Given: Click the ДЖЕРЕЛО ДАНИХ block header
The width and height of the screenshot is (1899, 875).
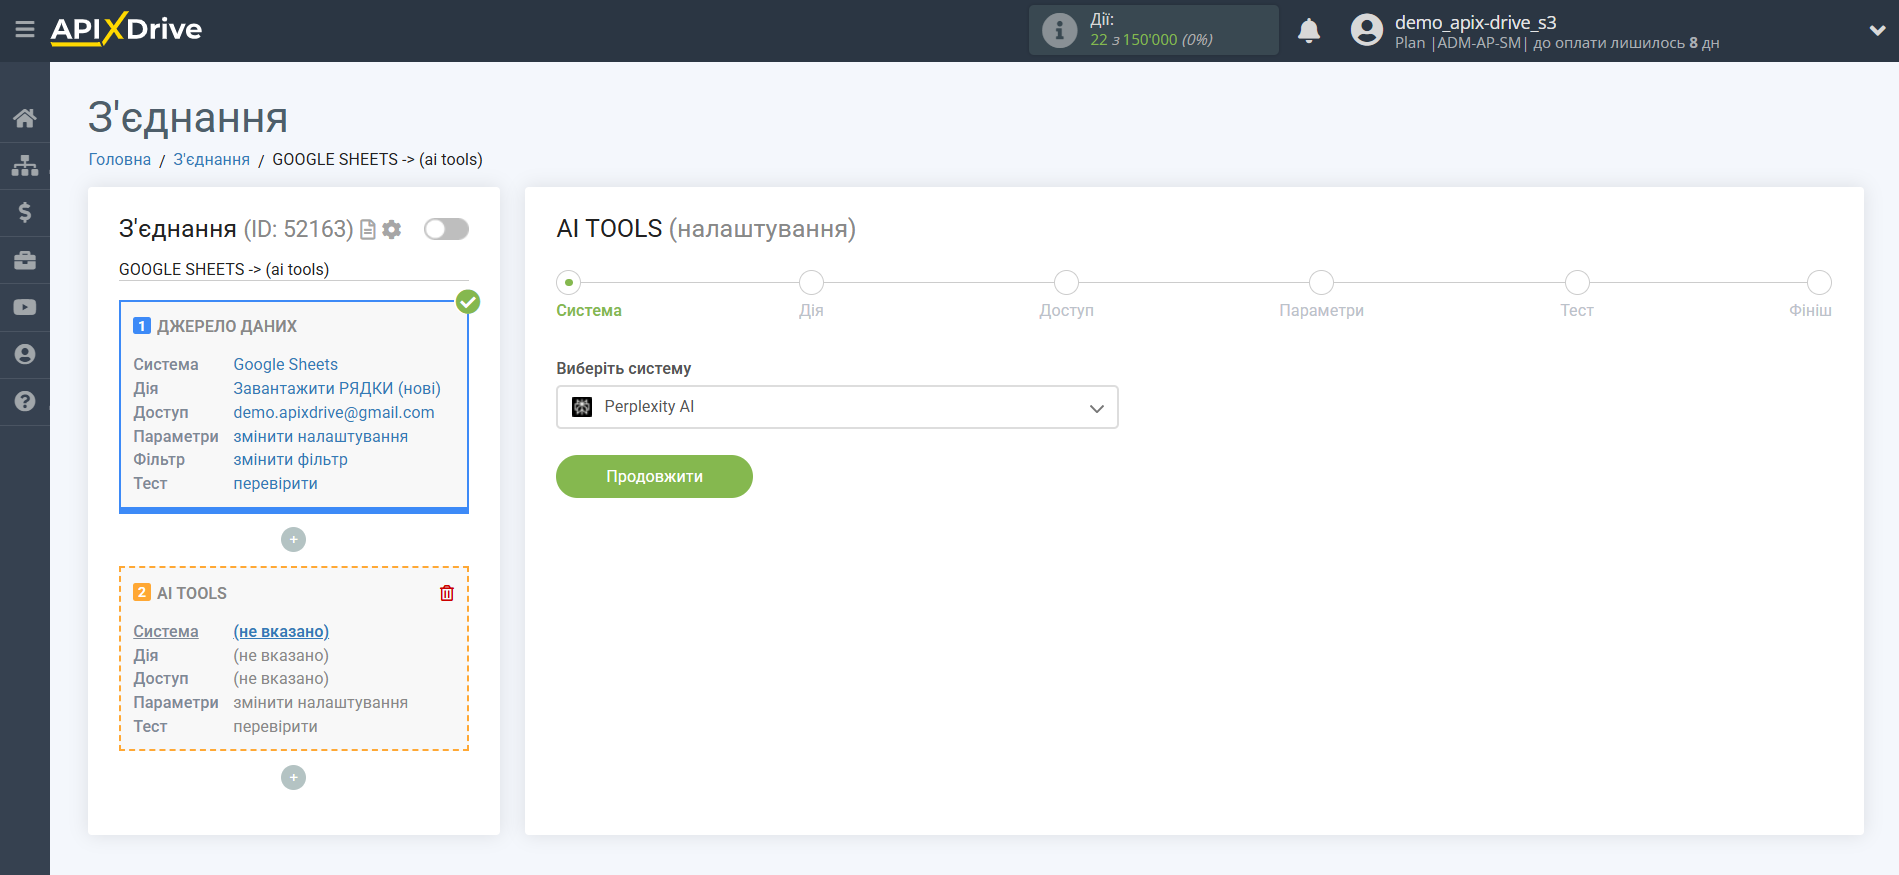Looking at the screenshot, I should [227, 326].
